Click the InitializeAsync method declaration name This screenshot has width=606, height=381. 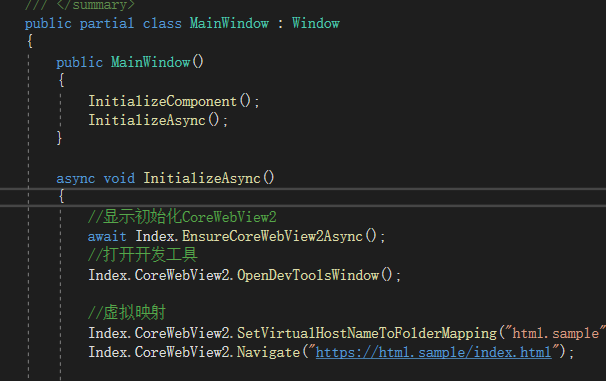click(x=201, y=179)
